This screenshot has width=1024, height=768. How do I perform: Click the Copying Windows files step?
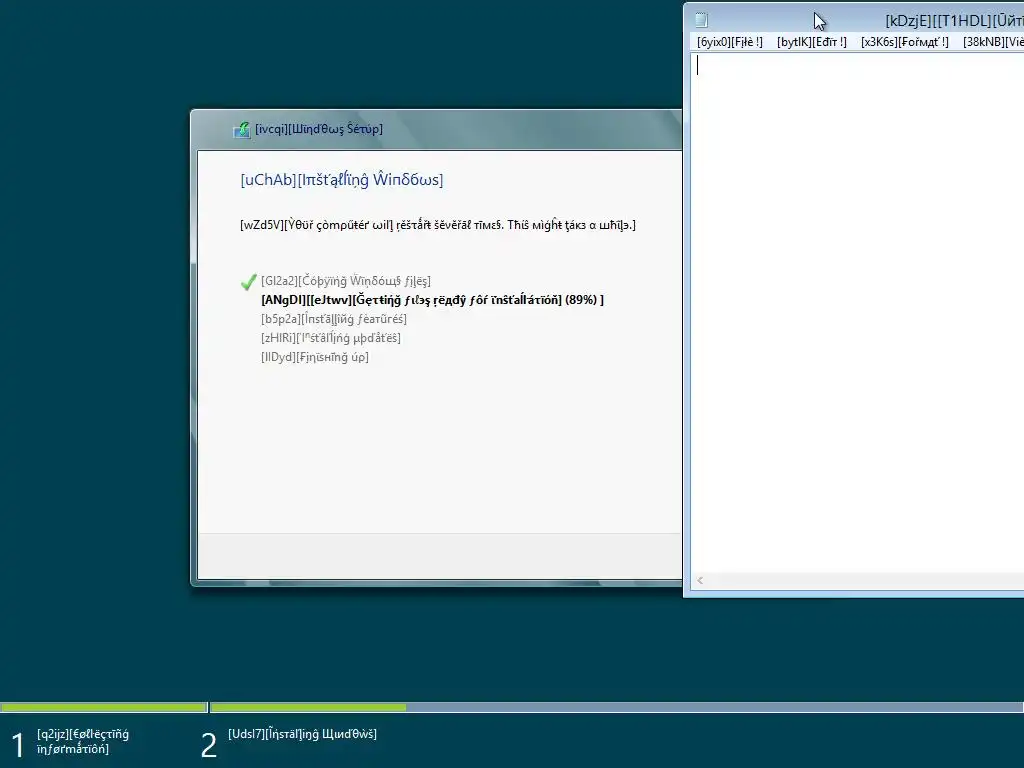[345, 281]
